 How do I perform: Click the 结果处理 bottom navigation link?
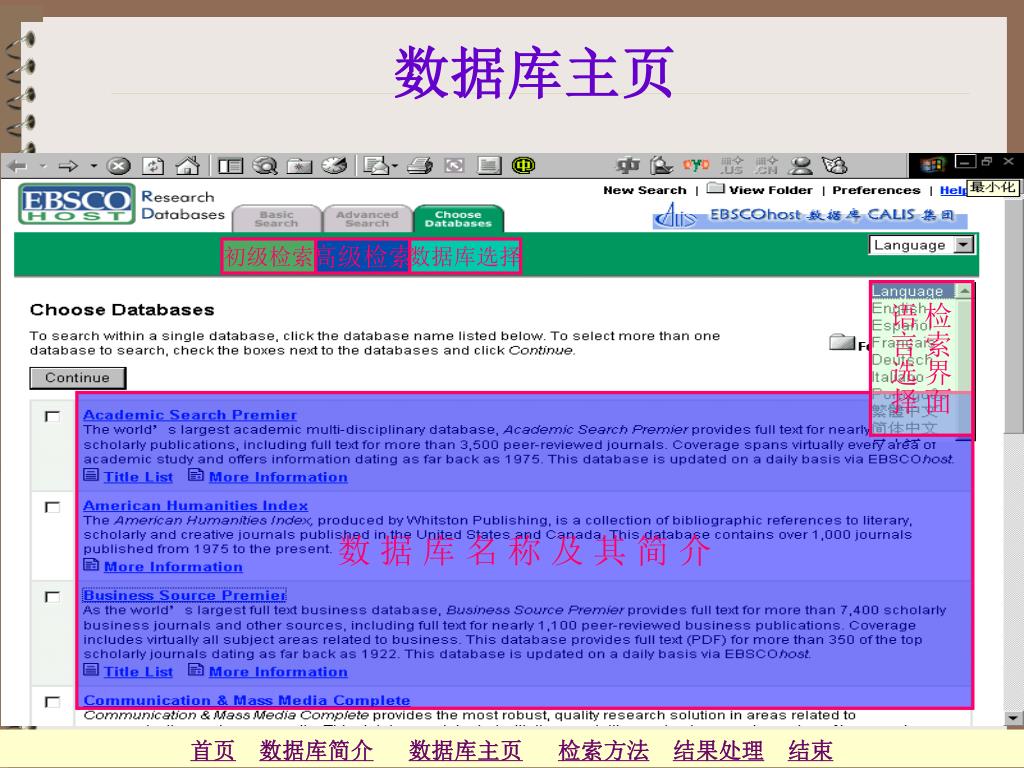(x=718, y=750)
